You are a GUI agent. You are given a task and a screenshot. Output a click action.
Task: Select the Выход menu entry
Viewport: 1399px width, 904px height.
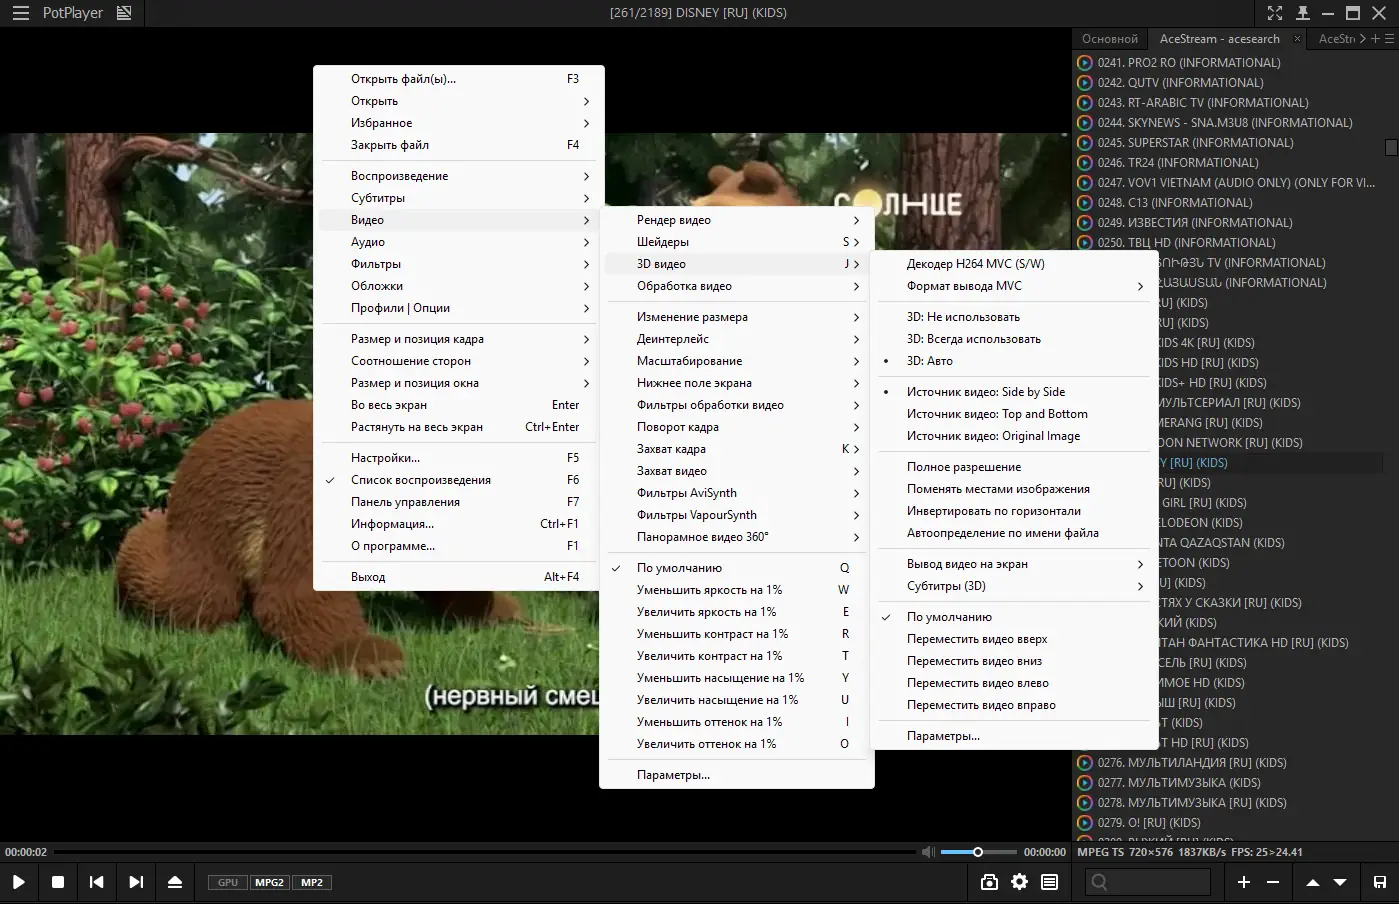pyautogui.click(x=459, y=577)
